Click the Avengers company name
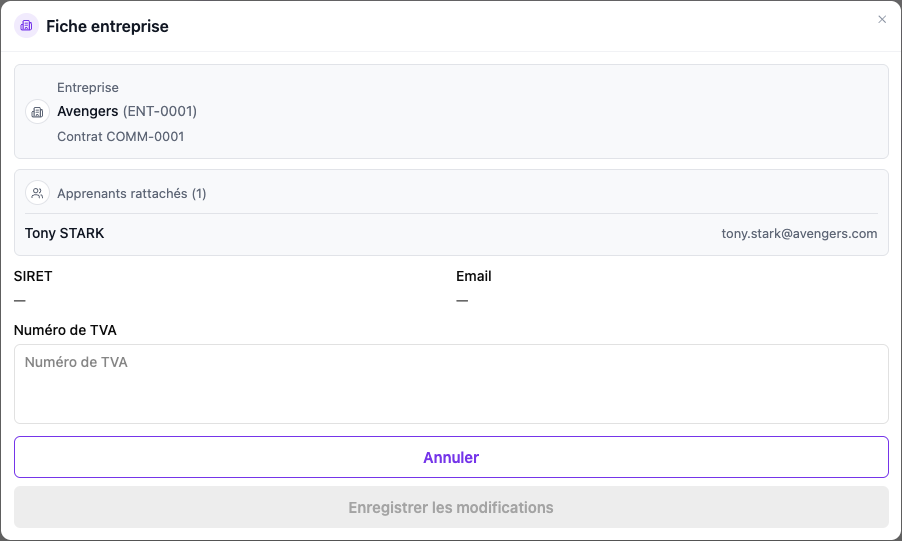Screen dimensions: 902x541 click(x=87, y=111)
